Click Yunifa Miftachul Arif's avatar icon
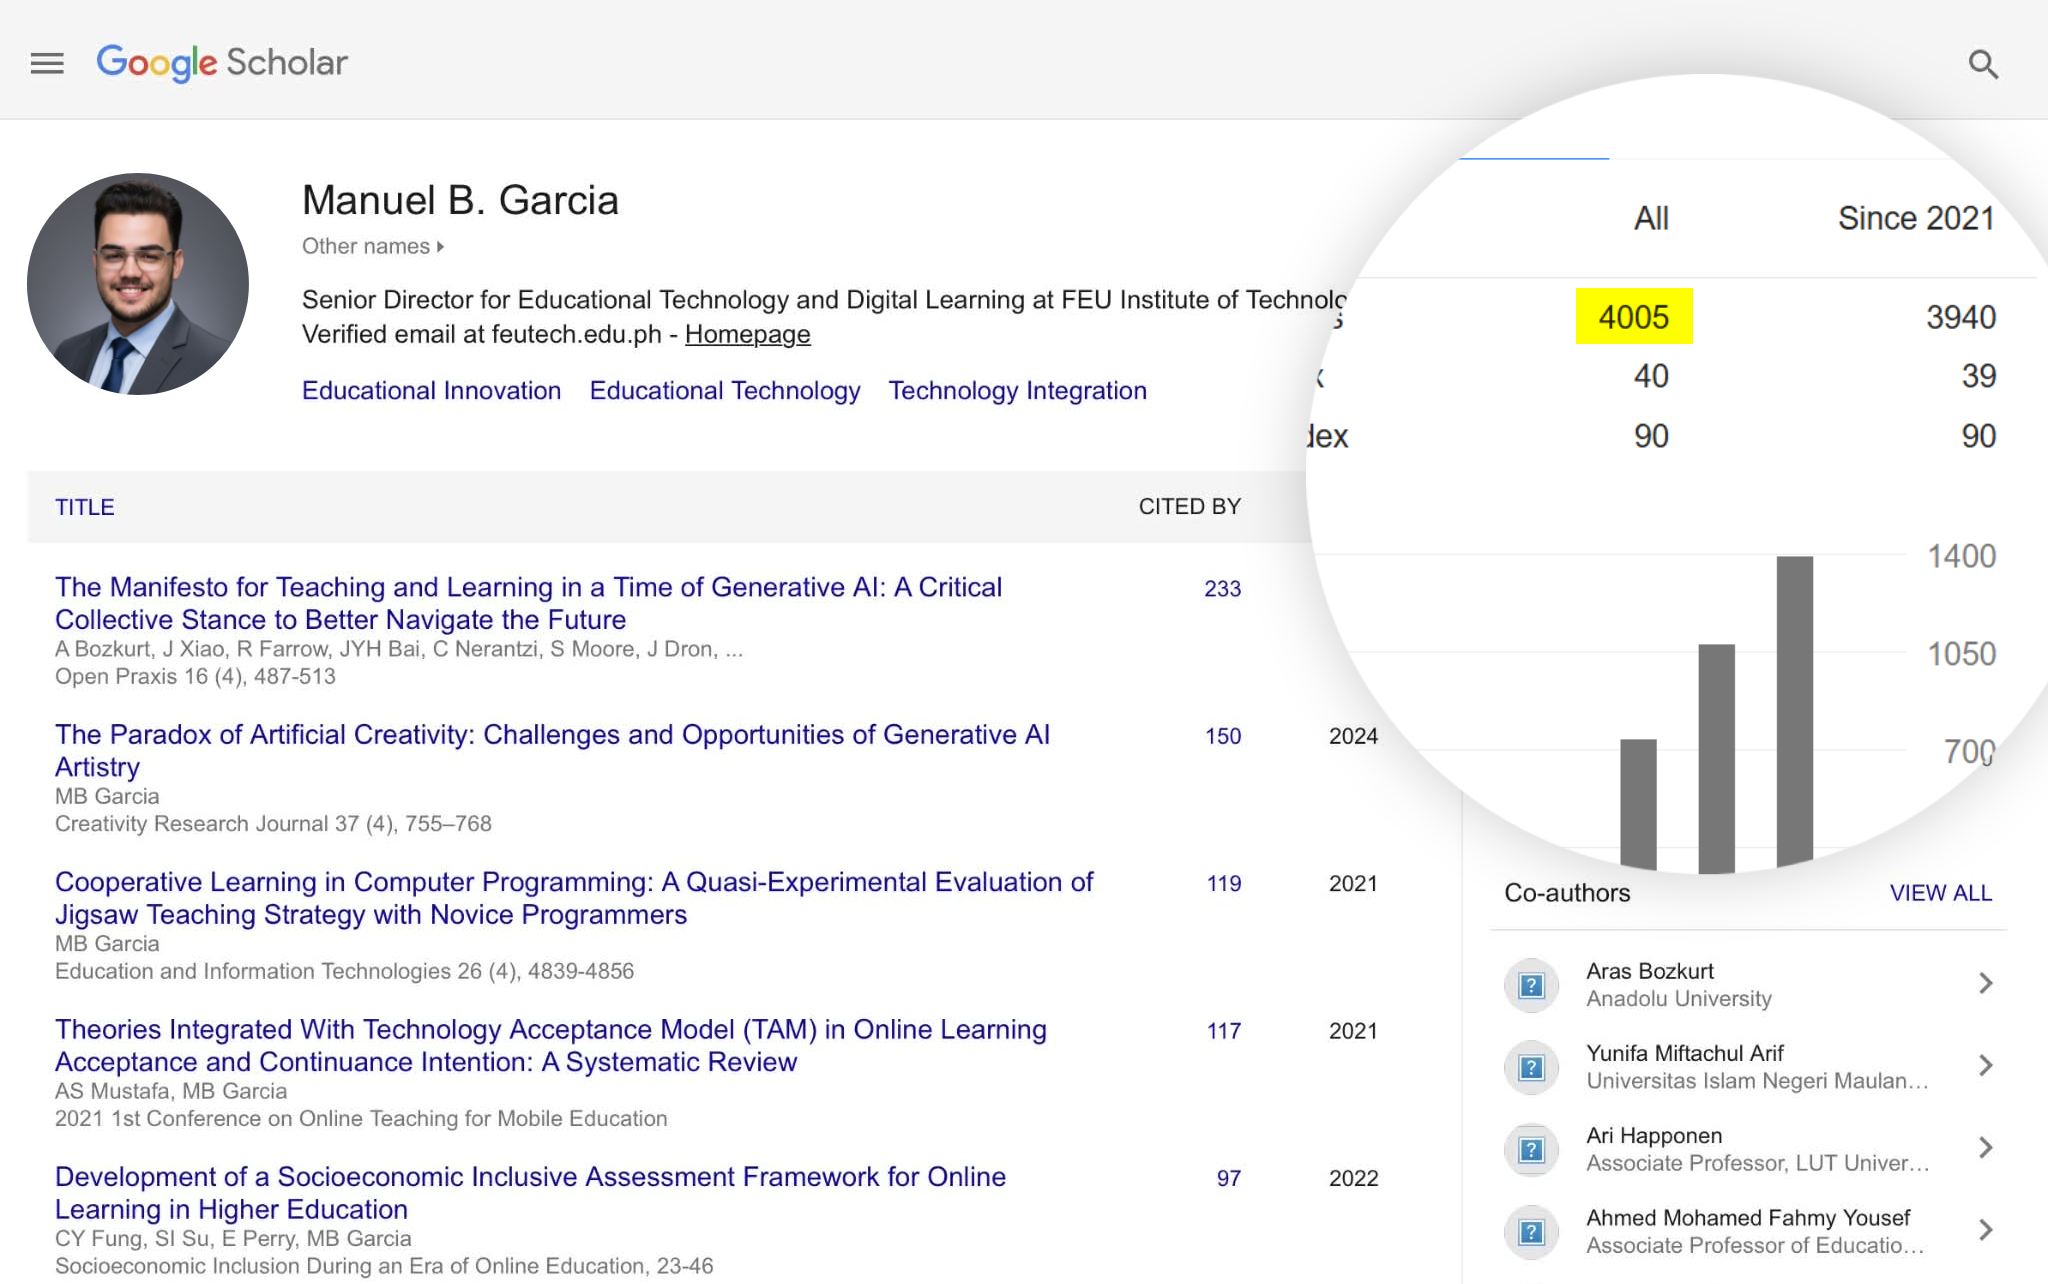Screen dimensions: 2048x1284 click(x=1531, y=1067)
